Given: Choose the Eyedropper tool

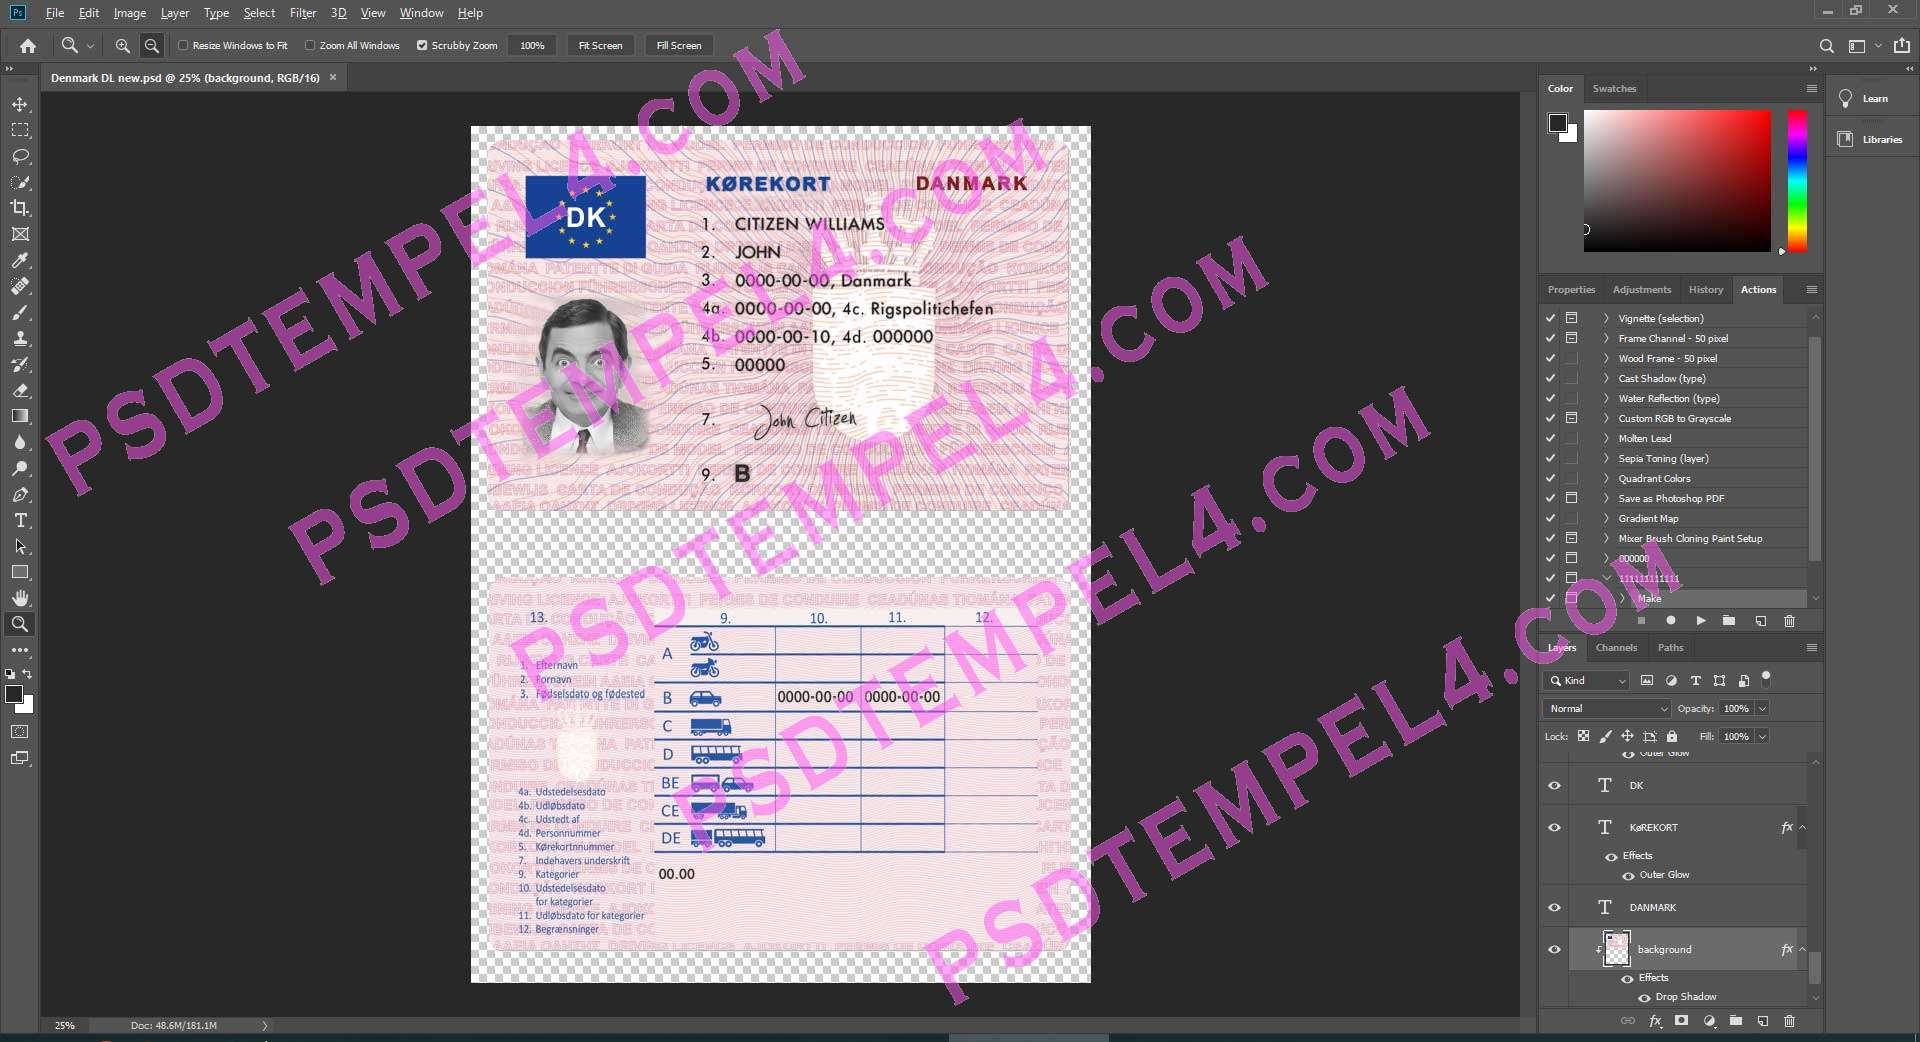Looking at the screenshot, I should [x=20, y=261].
